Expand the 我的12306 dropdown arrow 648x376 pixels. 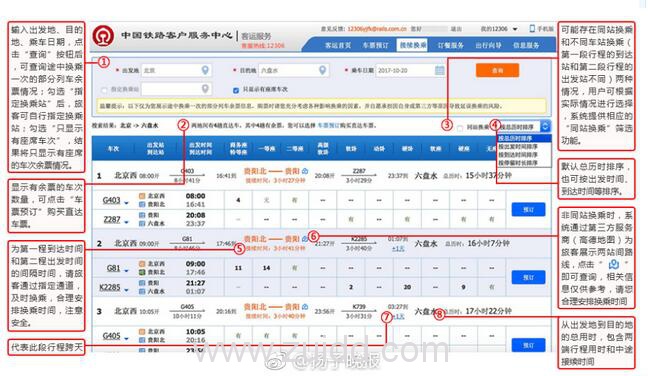[x=515, y=29]
